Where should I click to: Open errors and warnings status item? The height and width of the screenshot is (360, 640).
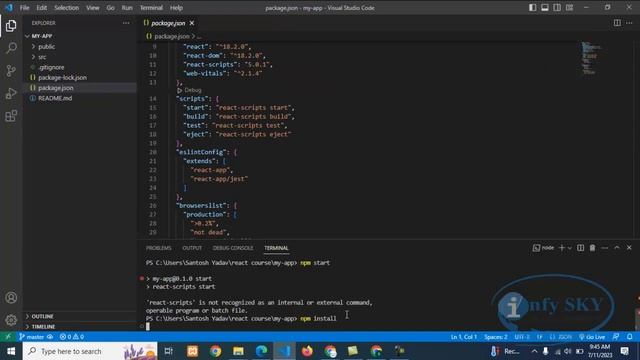[x=72, y=337]
